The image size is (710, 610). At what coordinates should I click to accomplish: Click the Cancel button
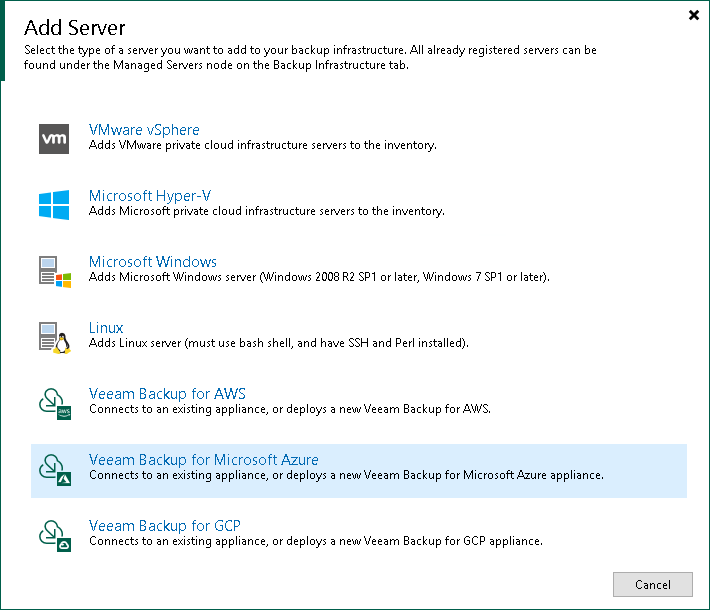pos(652,585)
